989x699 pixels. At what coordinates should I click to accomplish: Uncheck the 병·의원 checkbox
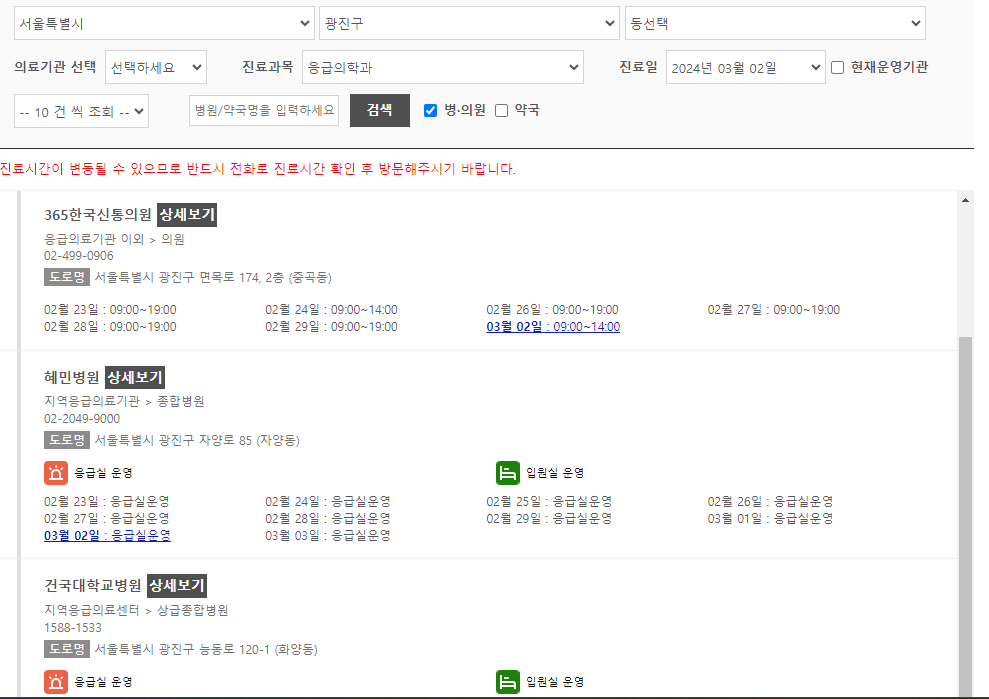(x=432, y=111)
